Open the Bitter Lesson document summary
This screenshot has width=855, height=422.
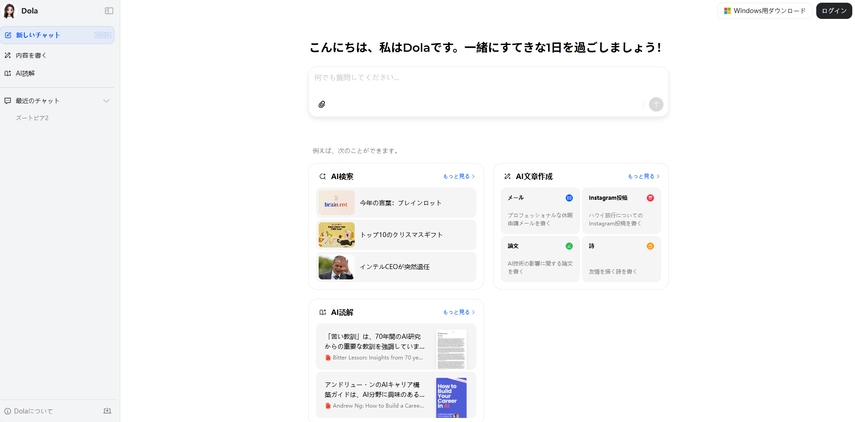tap(396, 347)
